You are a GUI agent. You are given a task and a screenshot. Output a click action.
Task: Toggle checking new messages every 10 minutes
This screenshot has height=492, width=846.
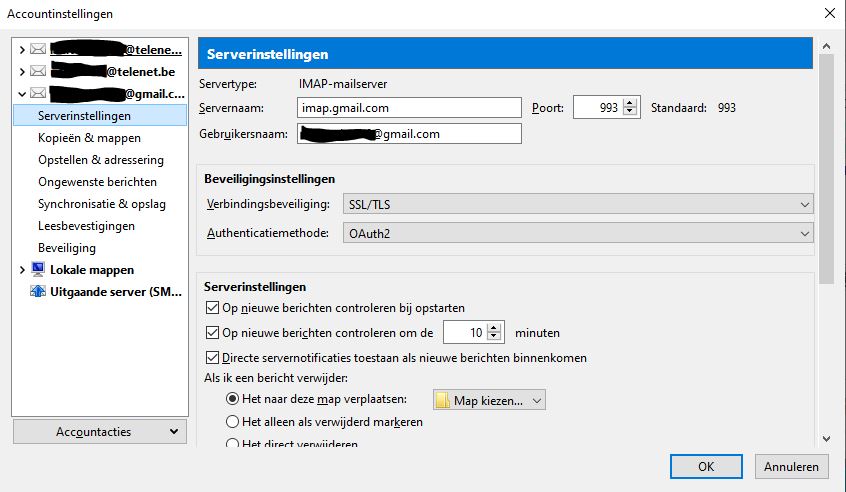point(213,333)
